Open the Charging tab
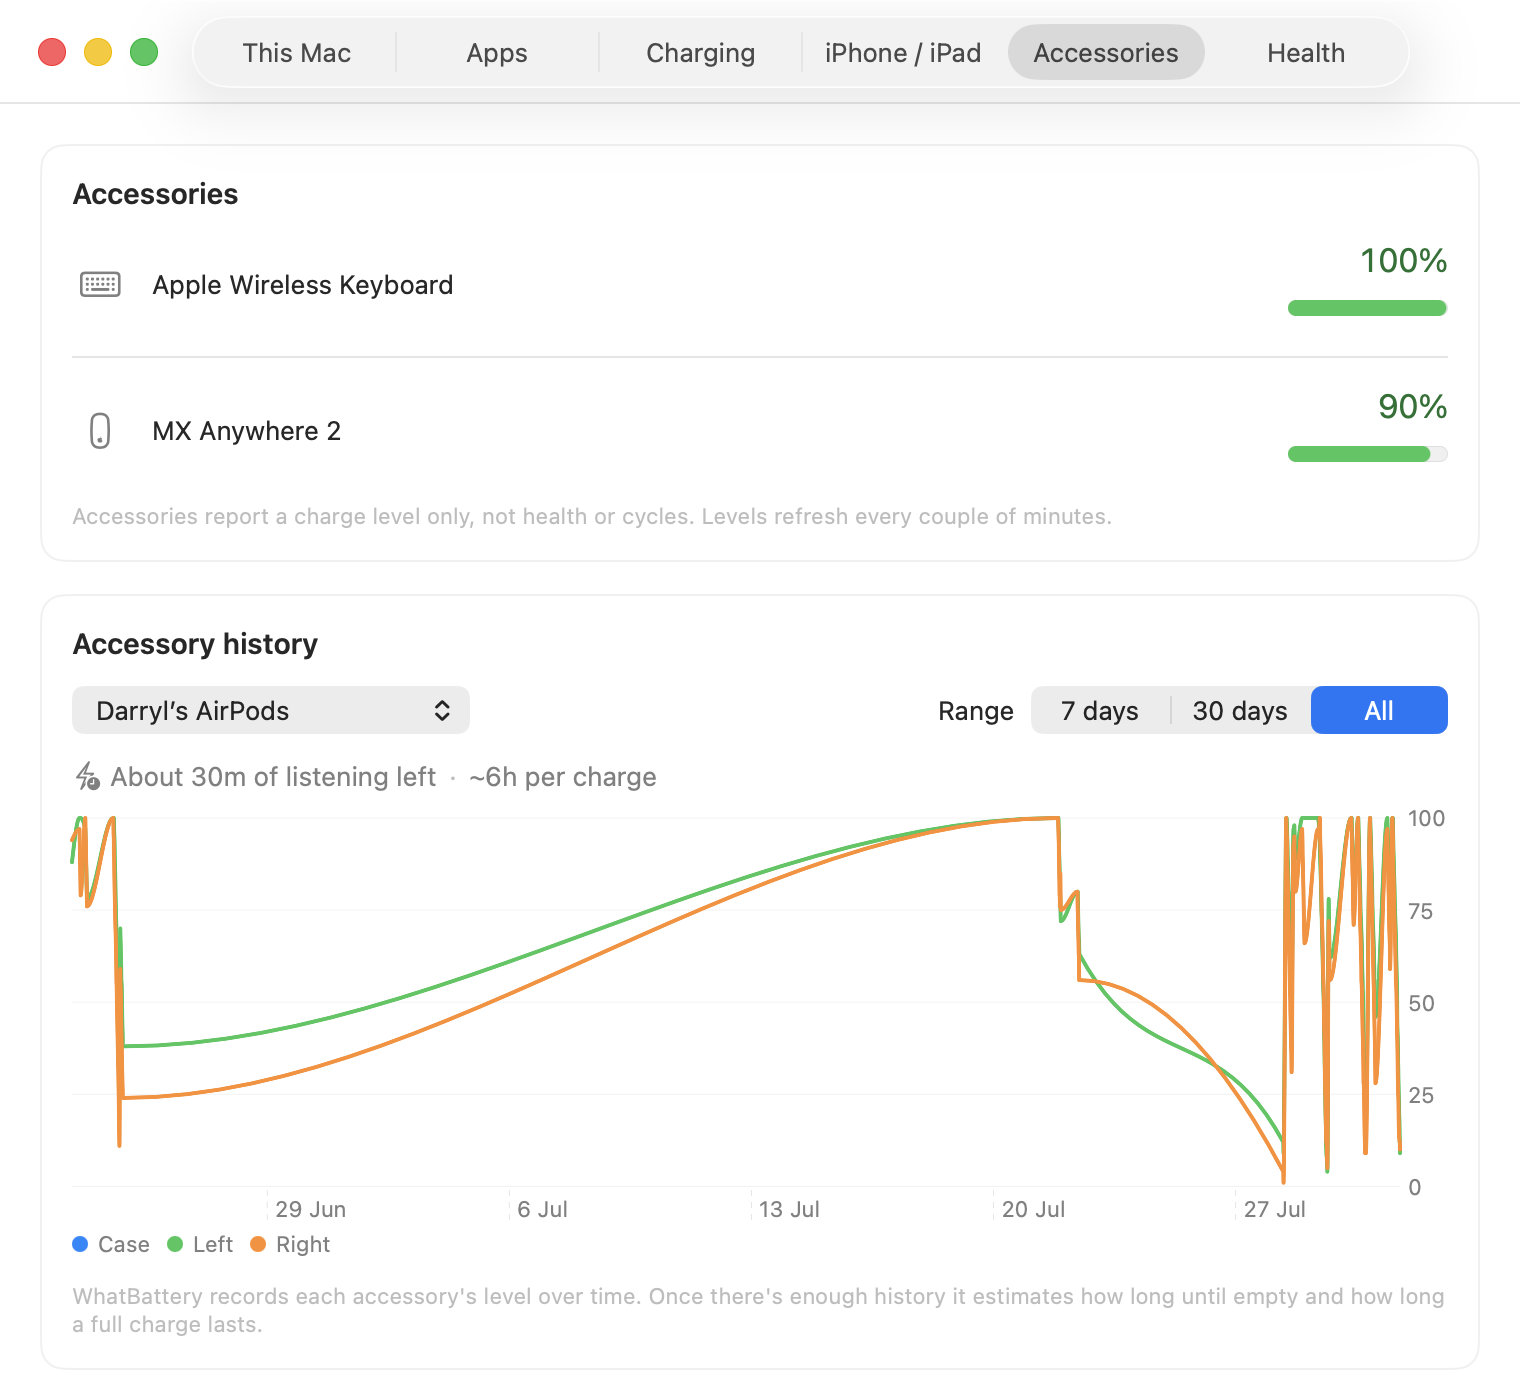Screen dimensions: 1520x1390 [x=700, y=53]
